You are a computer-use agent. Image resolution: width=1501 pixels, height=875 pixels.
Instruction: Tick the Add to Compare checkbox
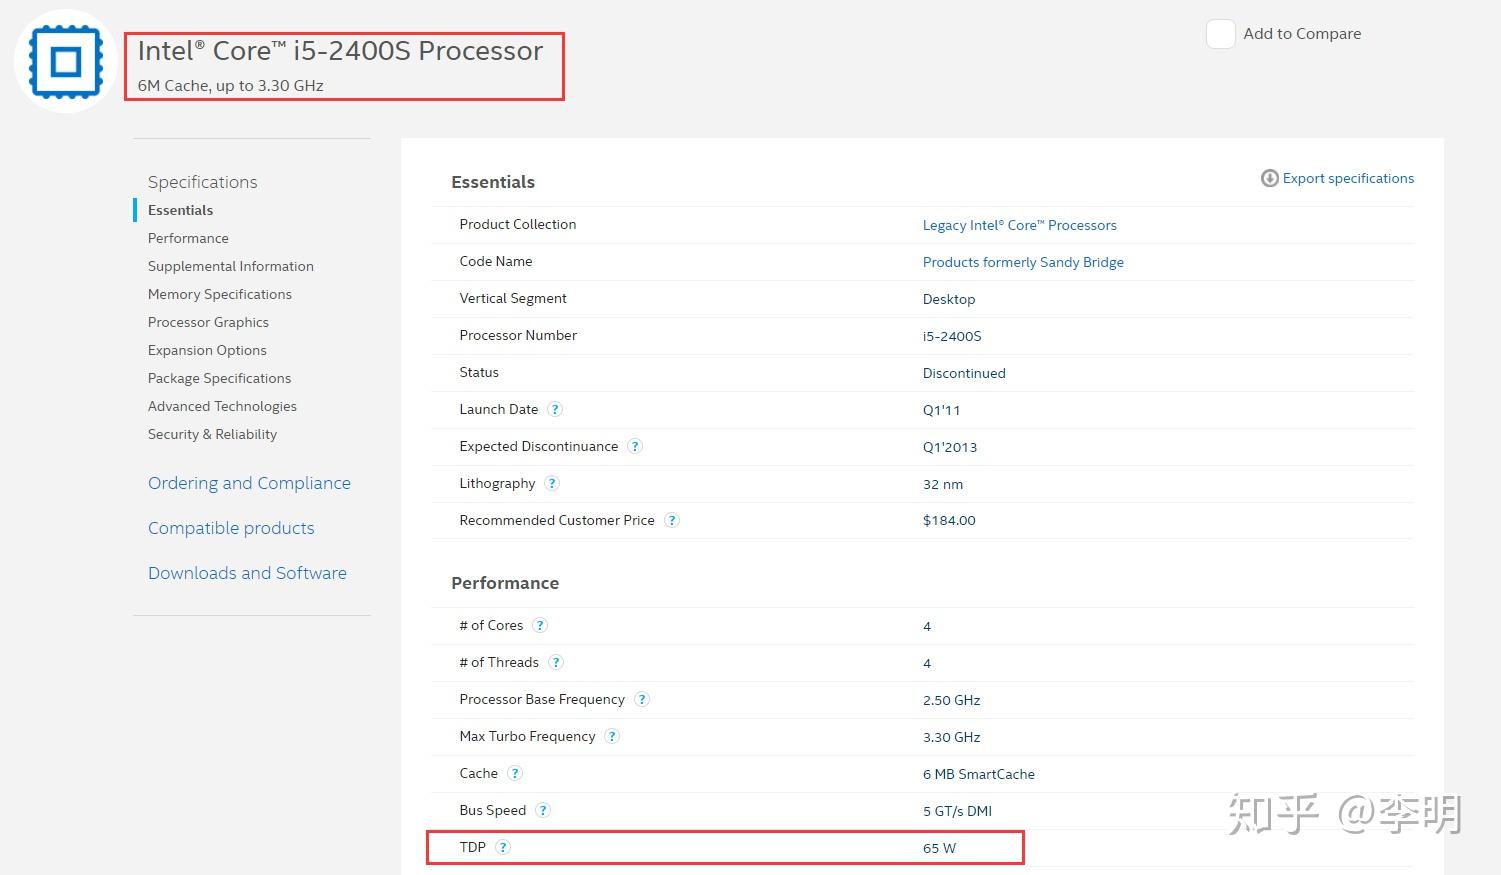tap(1221, 34)
